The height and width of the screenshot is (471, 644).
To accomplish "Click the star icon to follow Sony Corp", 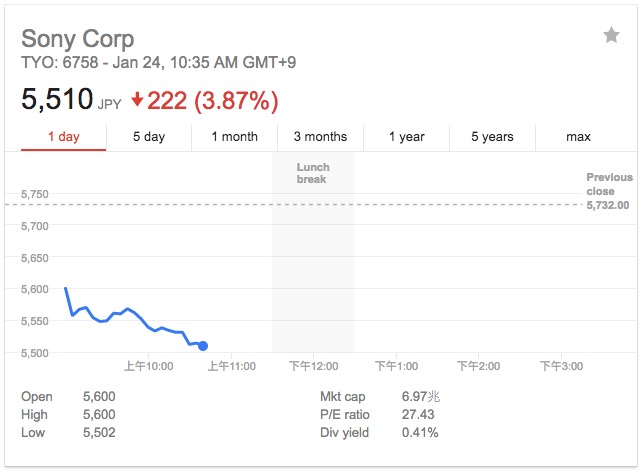I will tap(611, 36).
